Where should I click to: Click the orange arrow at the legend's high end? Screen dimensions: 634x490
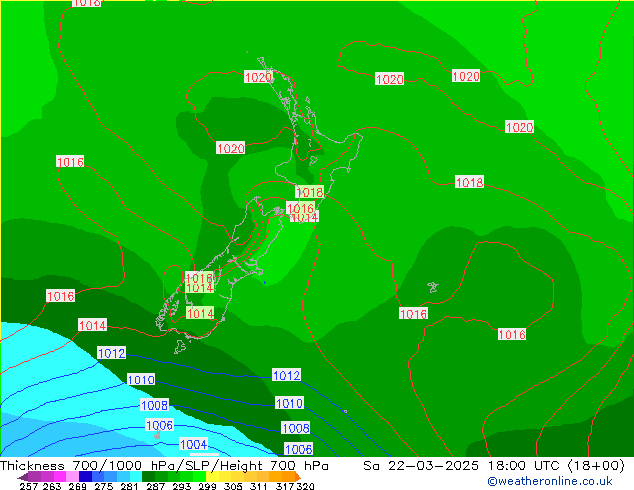(x=298, y=477)
